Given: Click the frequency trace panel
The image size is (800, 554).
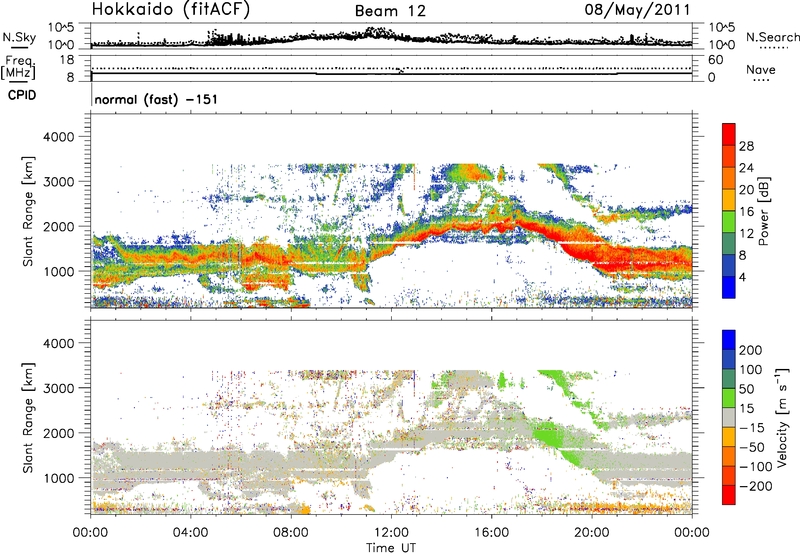Looking at the screenshot, I should (x=391, y=68).
